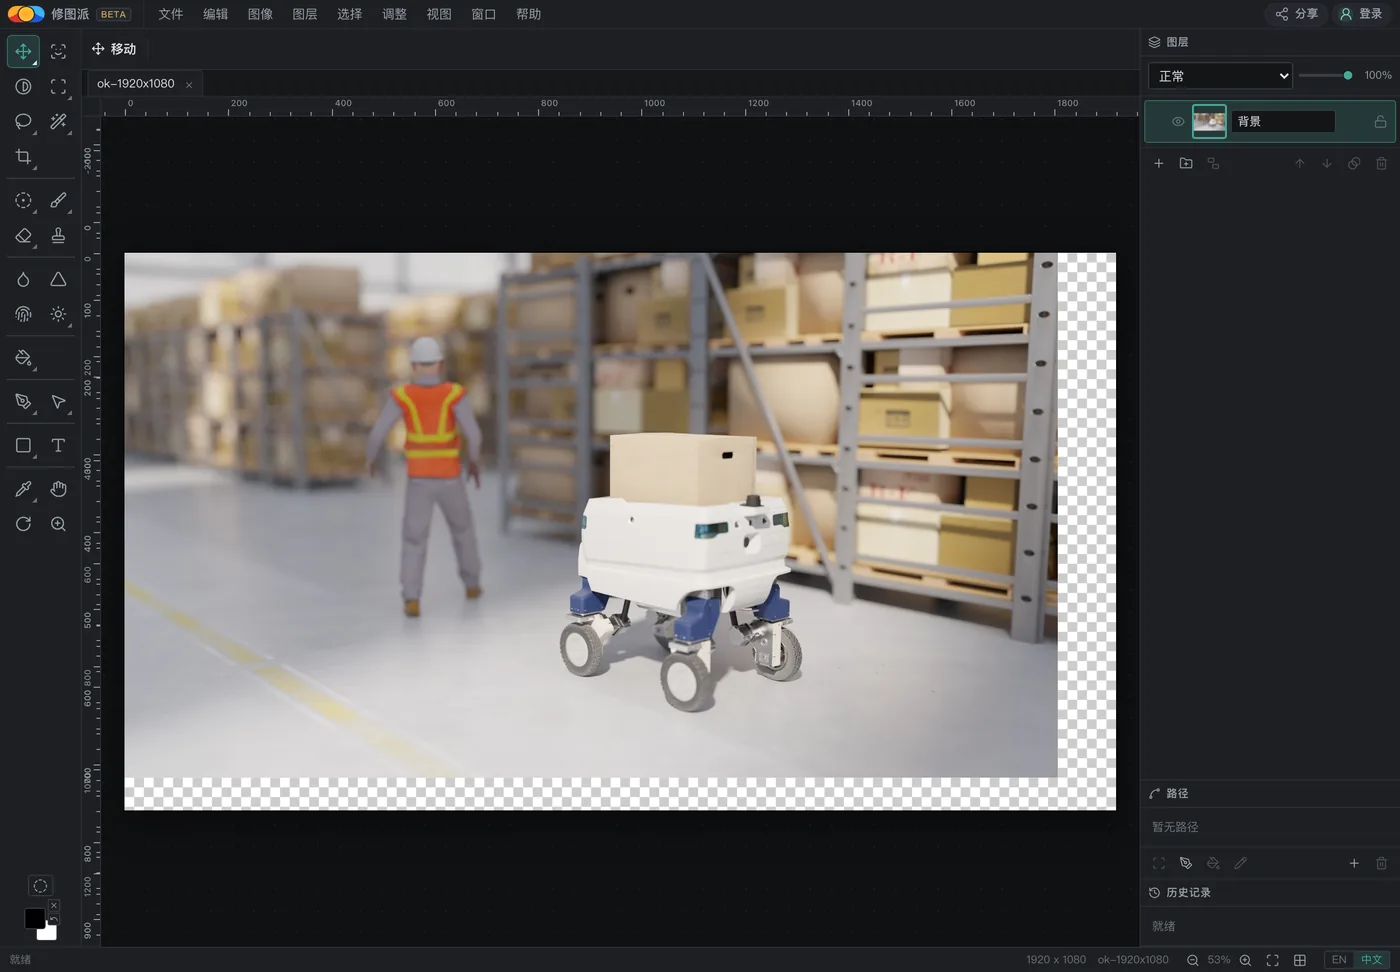Hide the 背景 layer visibility eye
The height and width of the screenshot is (972, 1400).
pyautogui.click(x=1178, y=122)
